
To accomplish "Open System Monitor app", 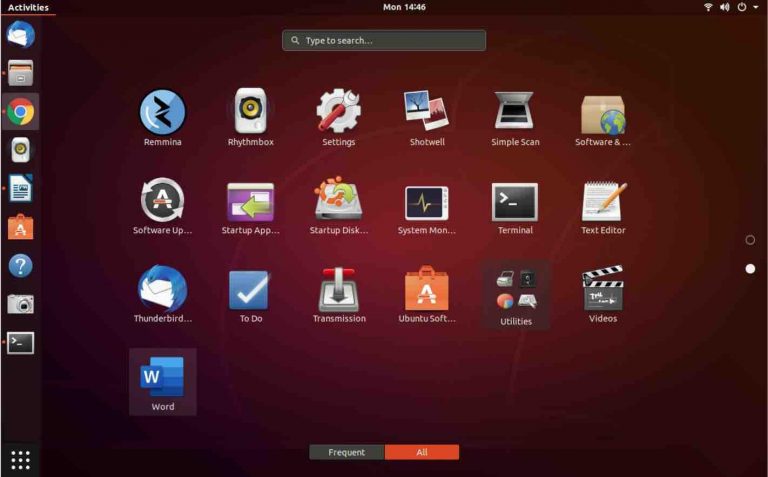I will coord(426,202).
